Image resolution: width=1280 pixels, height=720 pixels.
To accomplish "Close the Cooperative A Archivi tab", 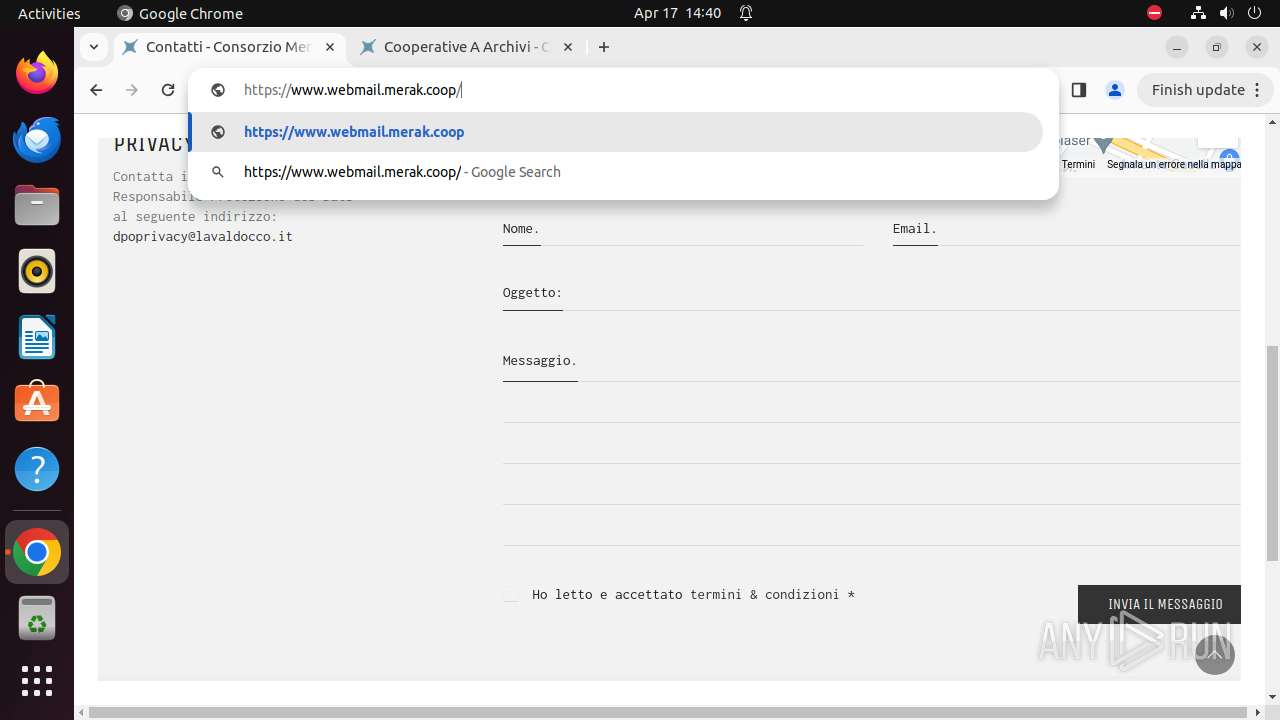I will [568, 47].
